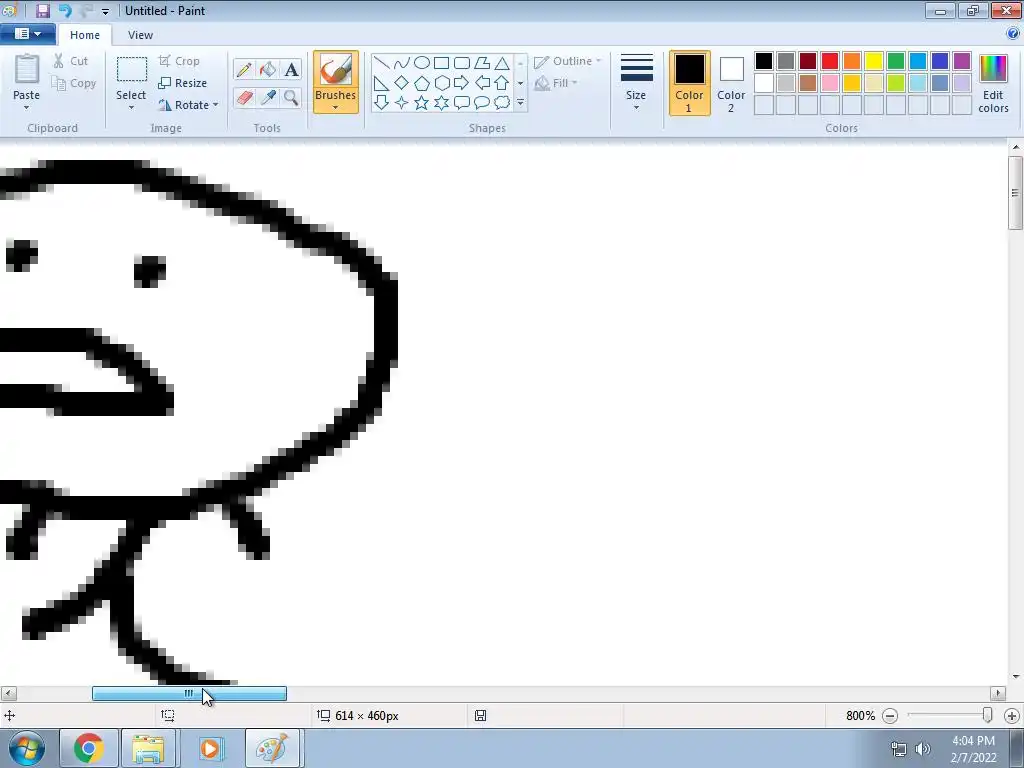Screen dimensions: 1024x768
Task: Choose the Up arrow shape
Action: [502, 83]
